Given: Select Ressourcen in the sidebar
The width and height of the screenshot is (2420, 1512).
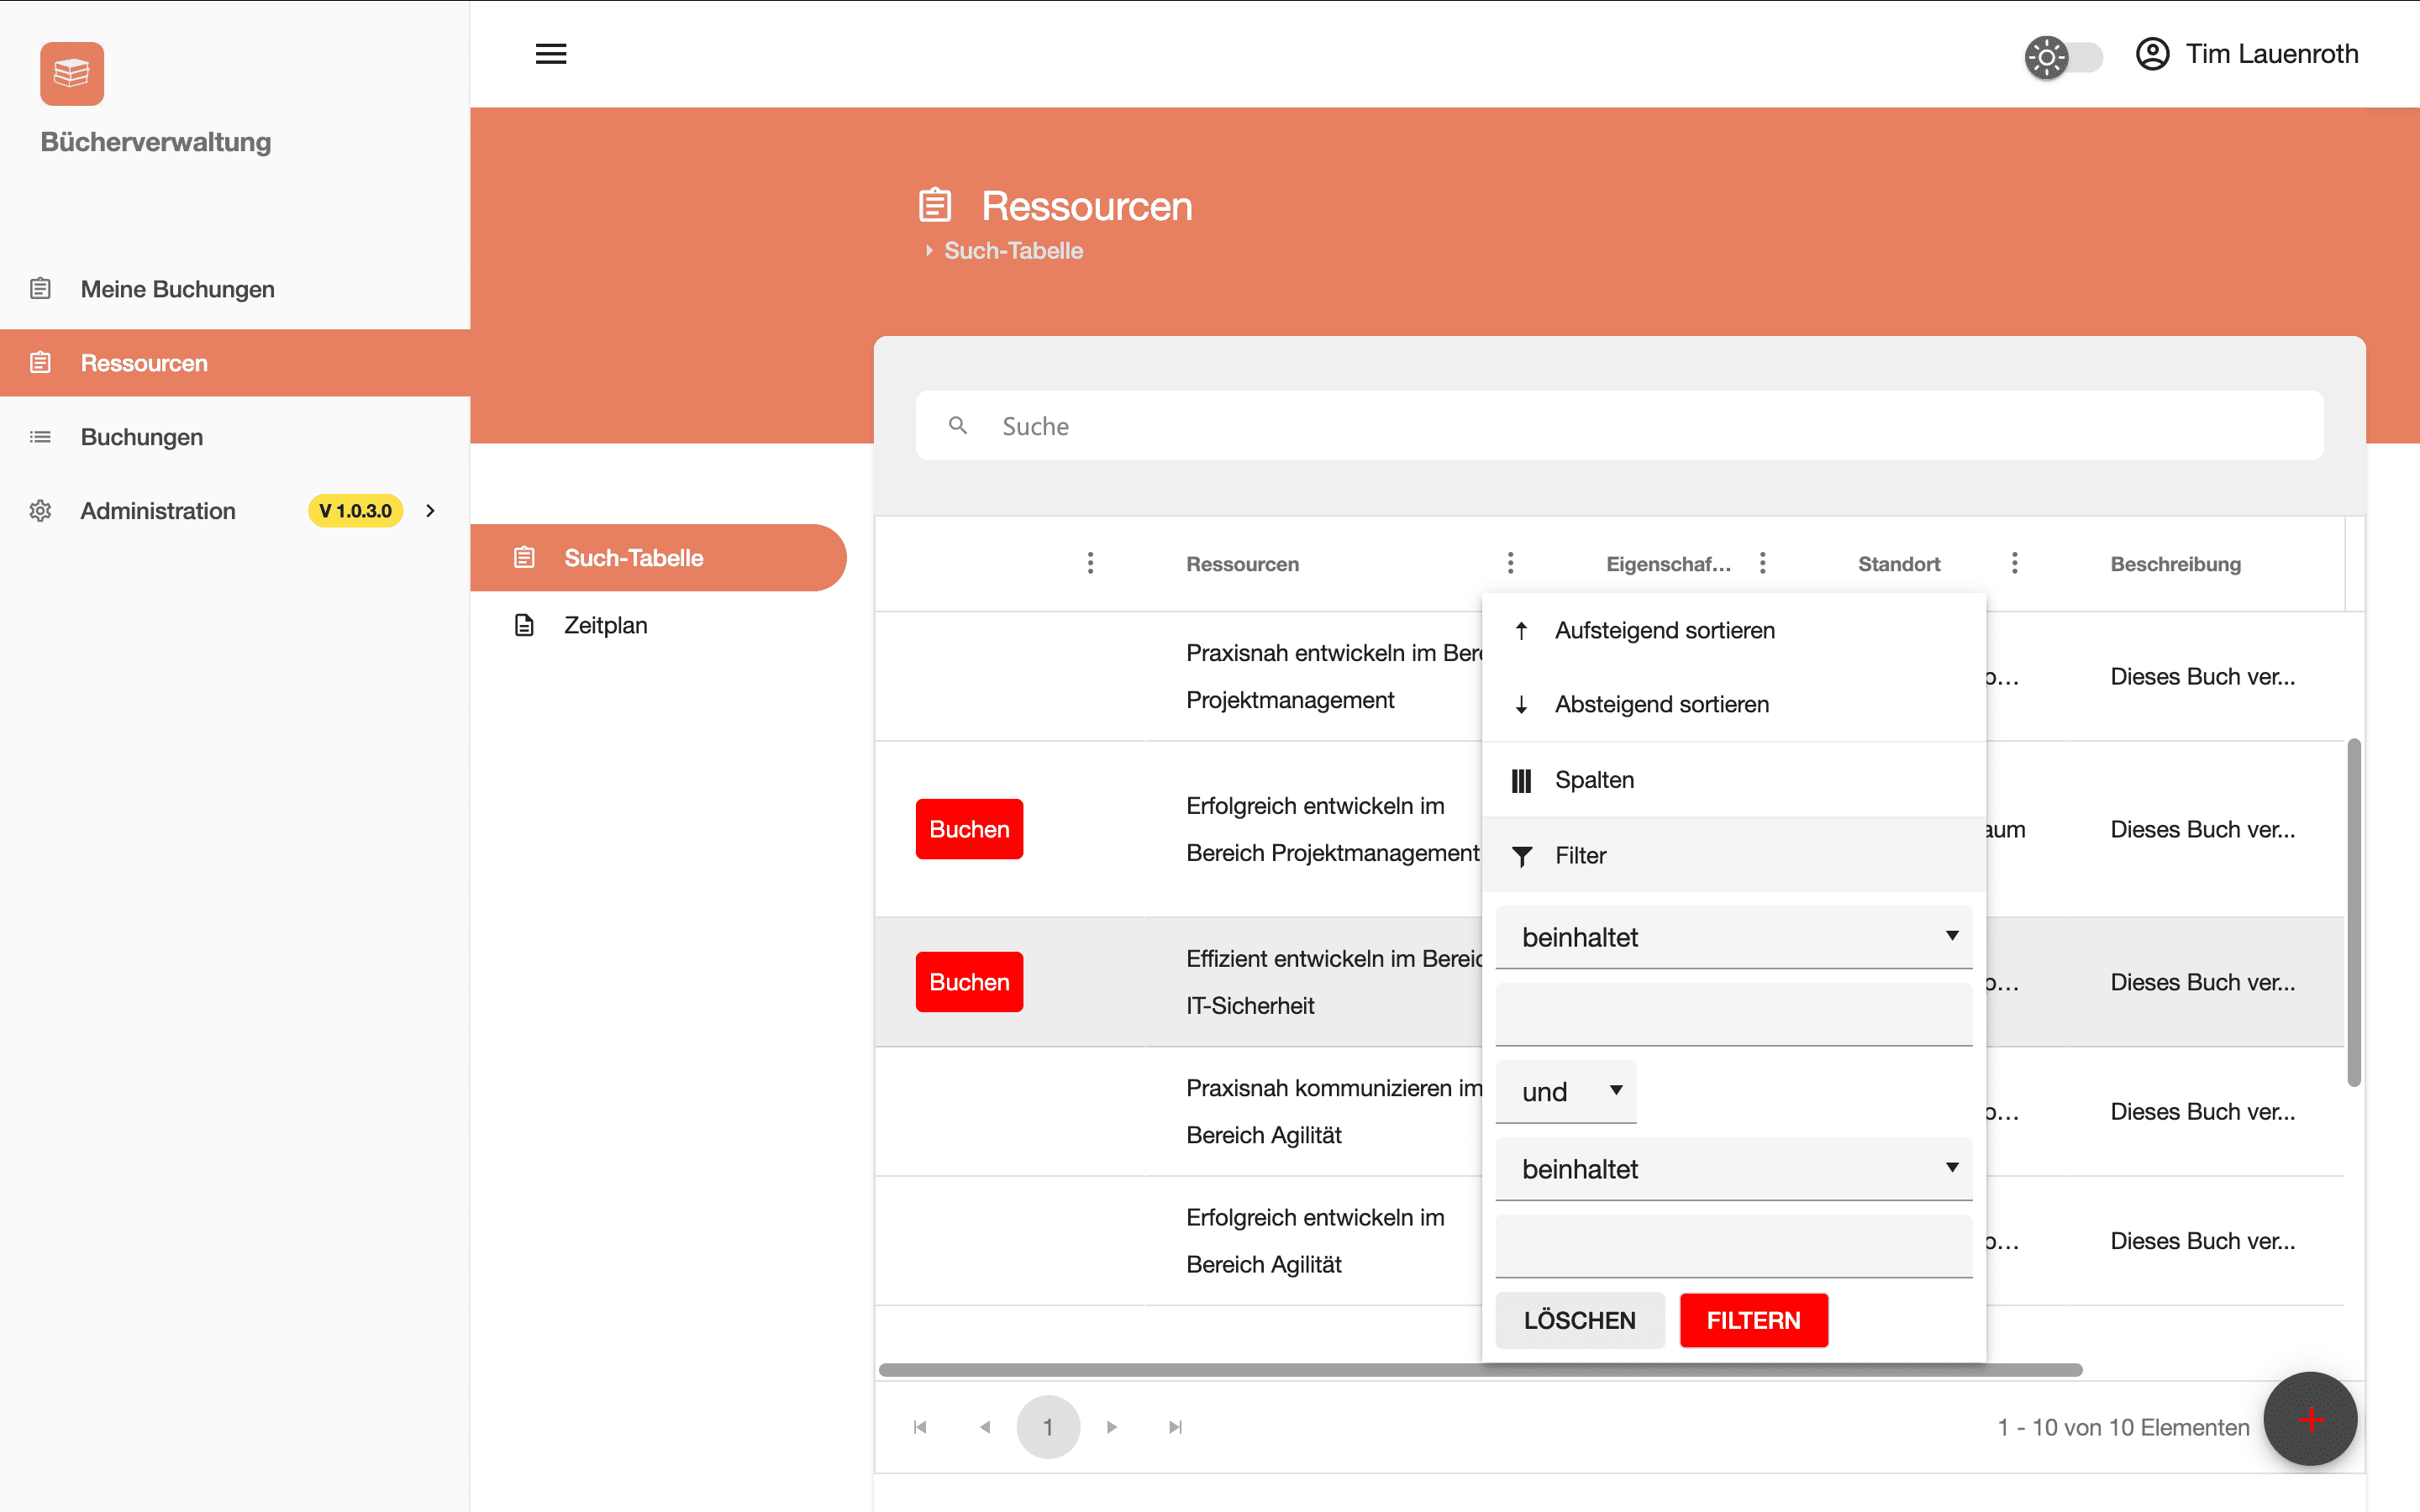Looking at the screenshot, I should click(x=235, y=363).
